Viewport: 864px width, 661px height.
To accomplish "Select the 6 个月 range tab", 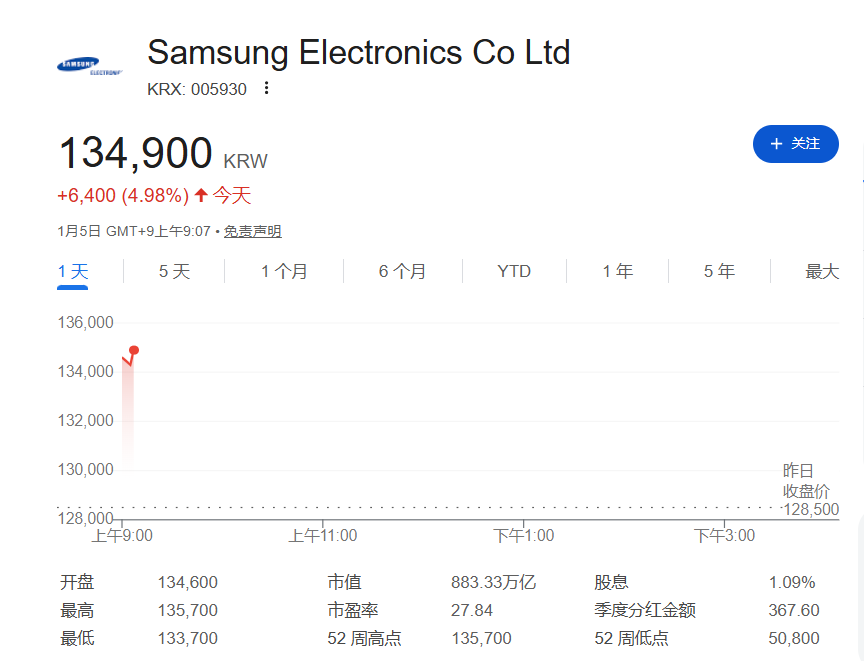I will point(402,271).
